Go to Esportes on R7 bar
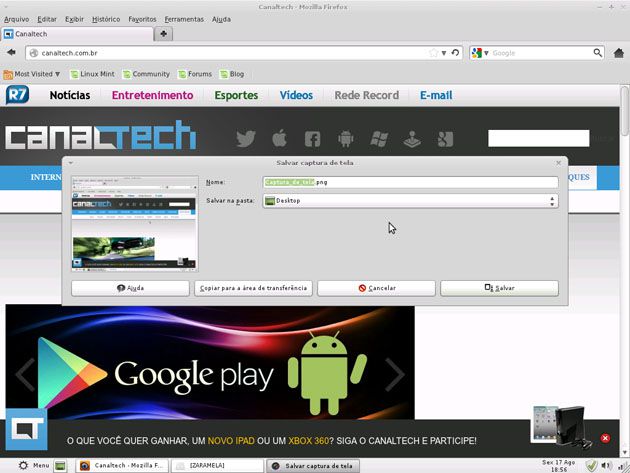This screenshot has height=473, width=630. [236, 95]
